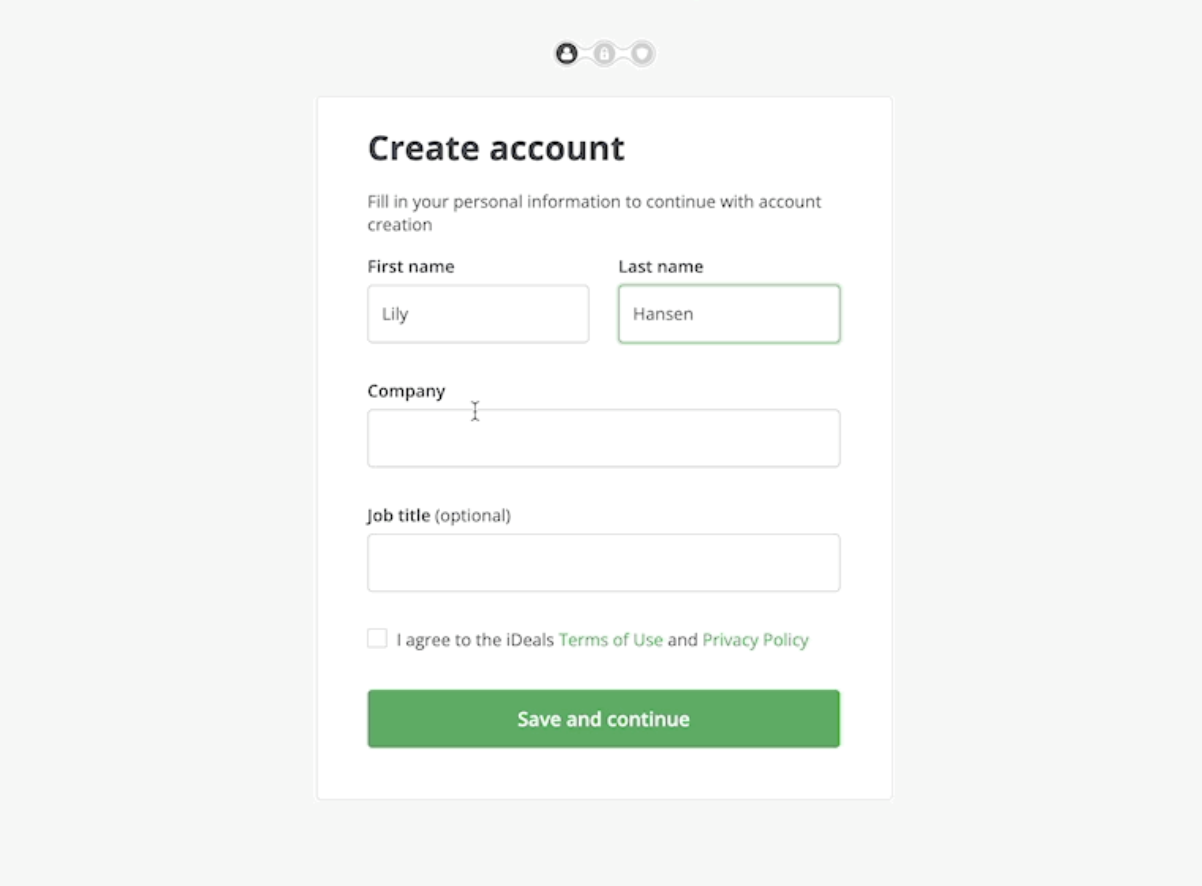Tick the agree to iDeals terms checkbox
This screenshot has height=886, width=1202.
point(377,638)
